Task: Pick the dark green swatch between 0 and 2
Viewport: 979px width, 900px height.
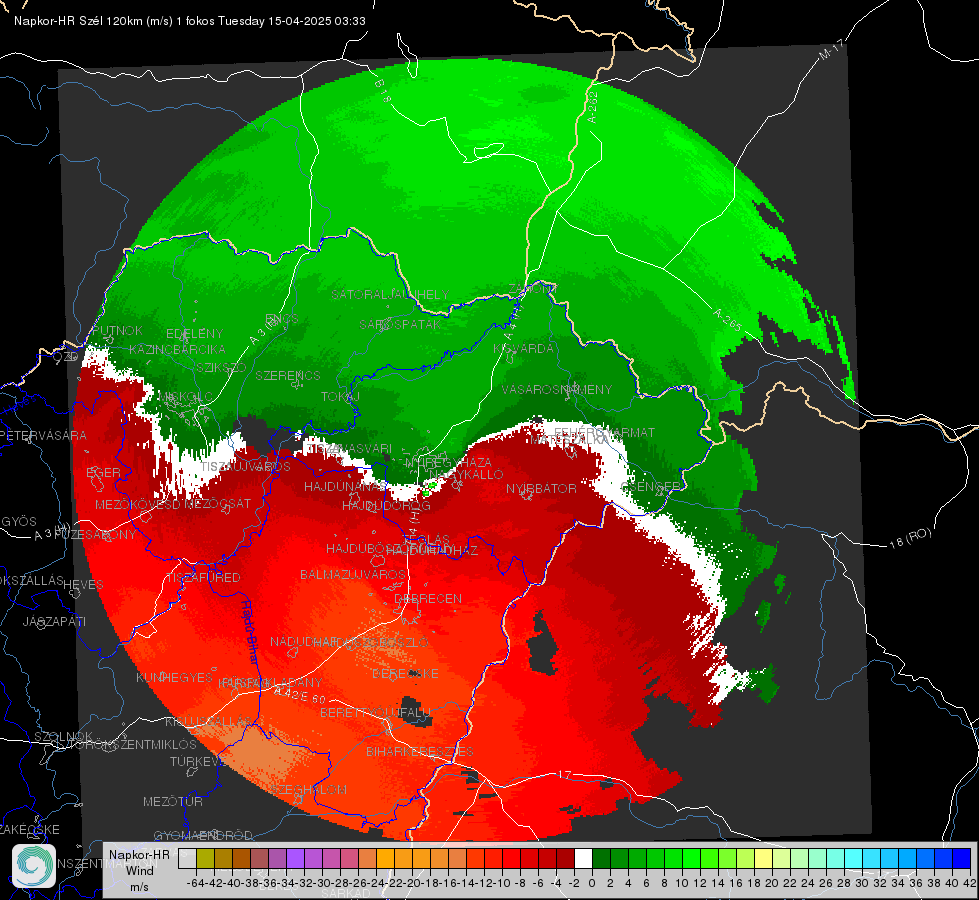Action: click(x=601, y=859)
